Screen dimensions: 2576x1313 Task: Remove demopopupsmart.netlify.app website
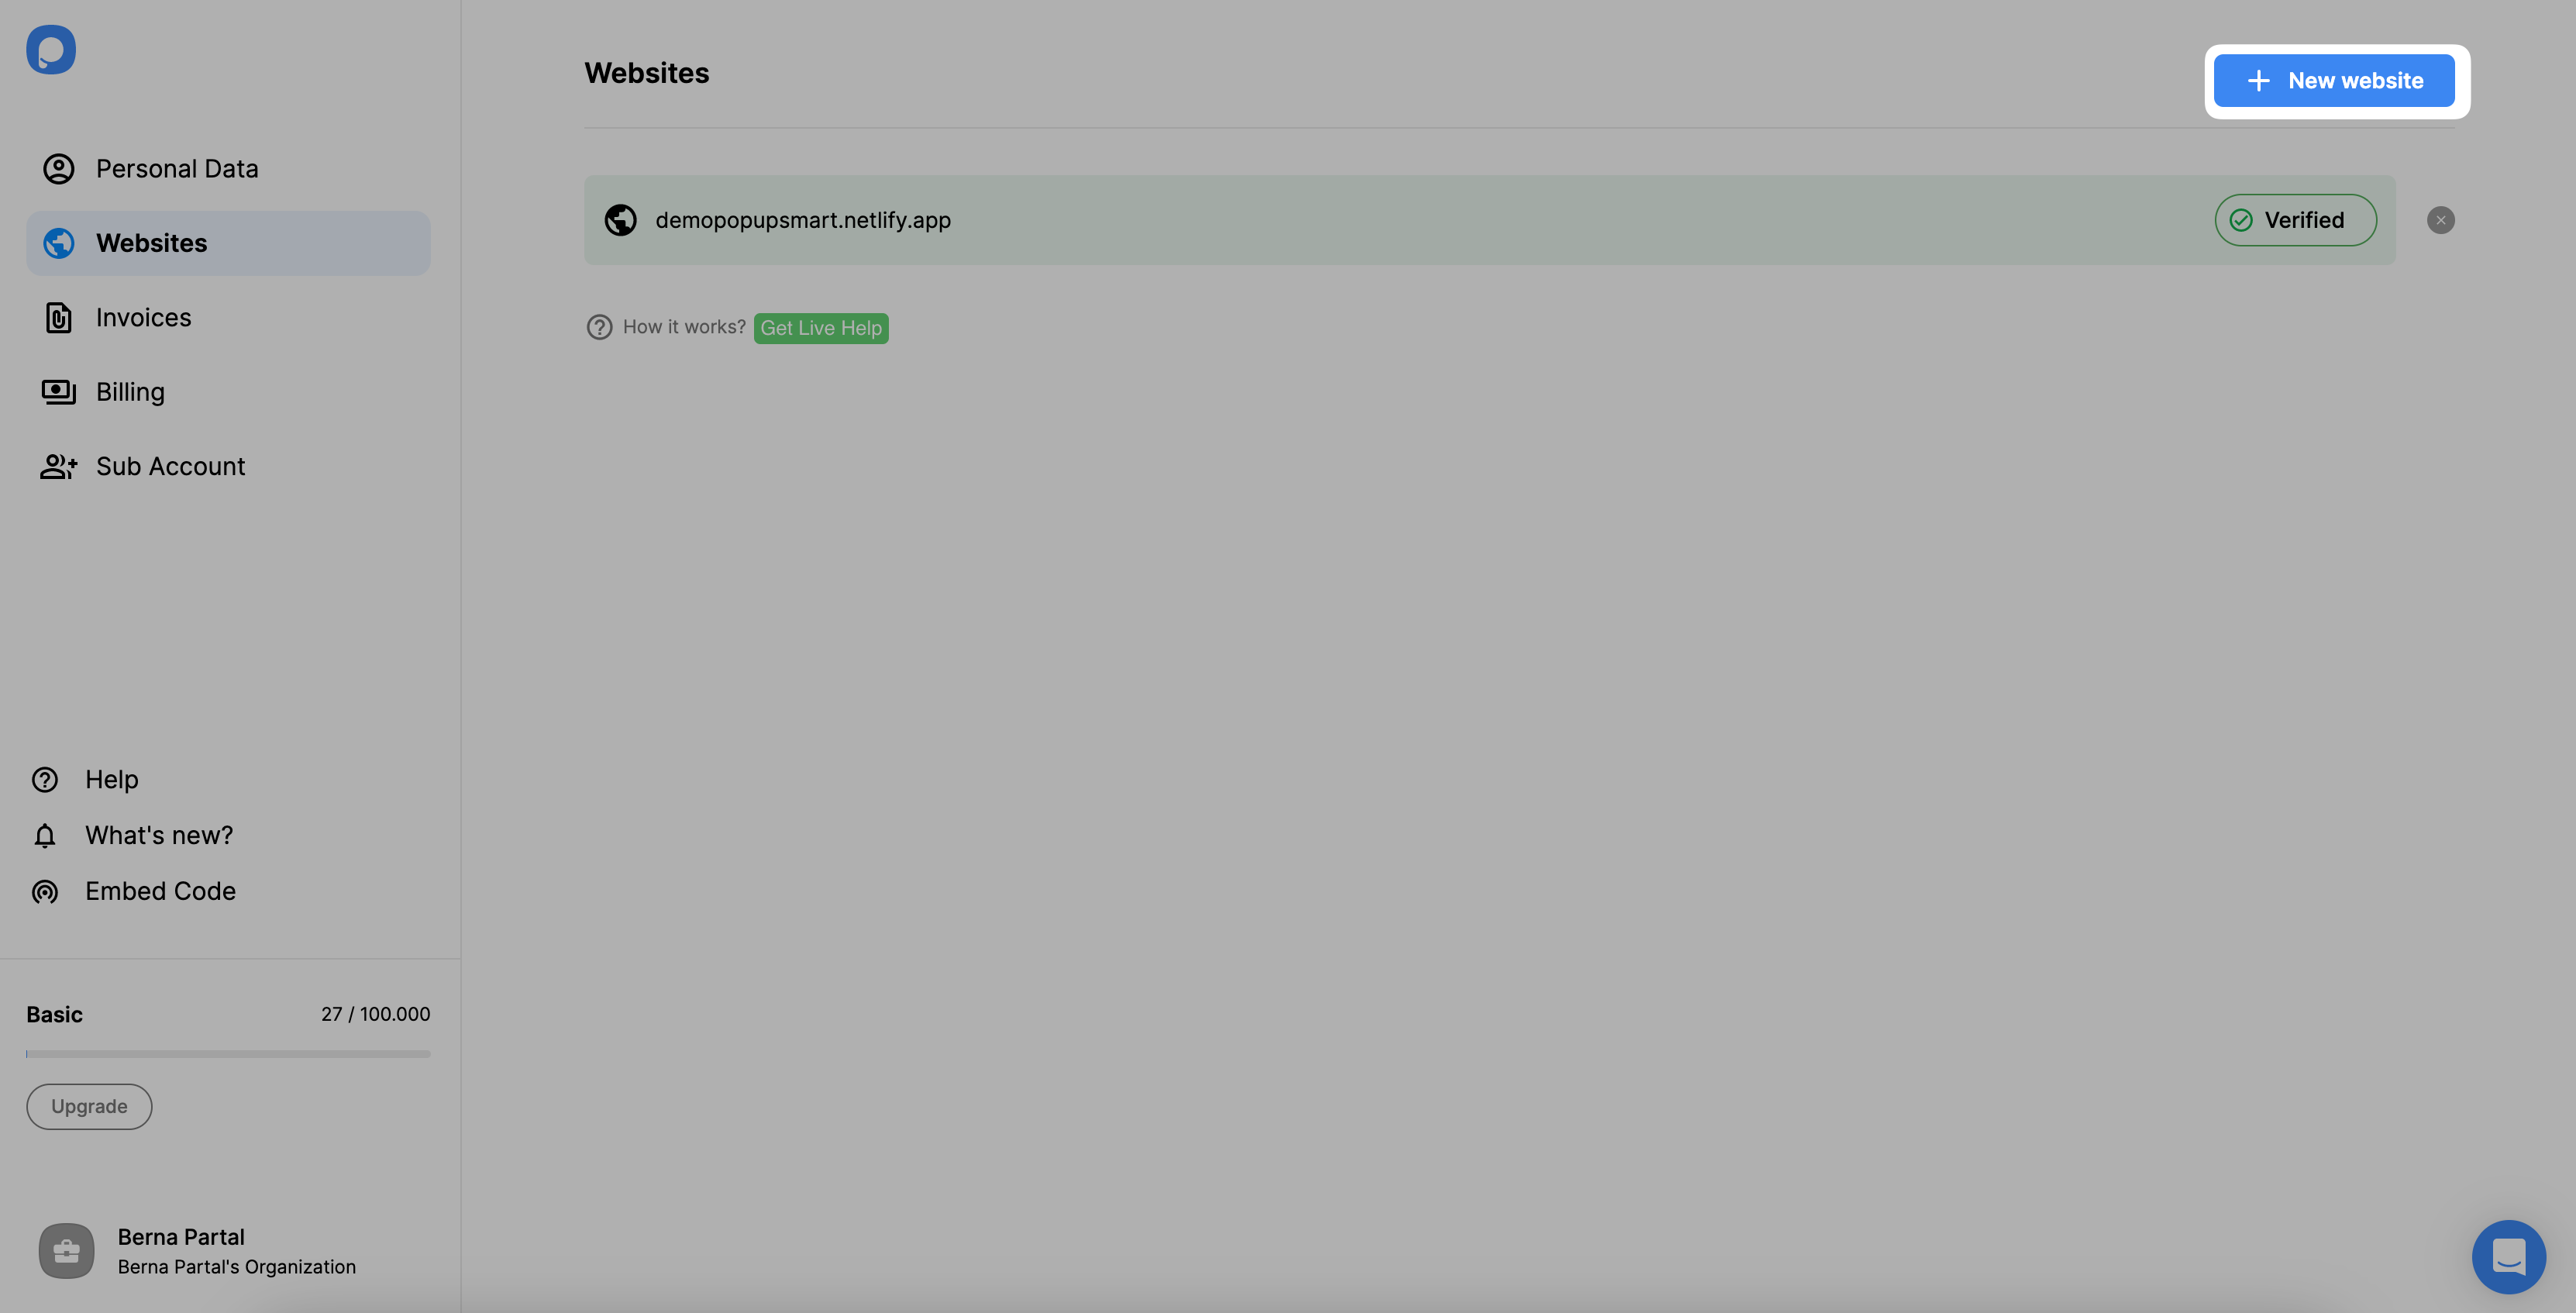2440,219
